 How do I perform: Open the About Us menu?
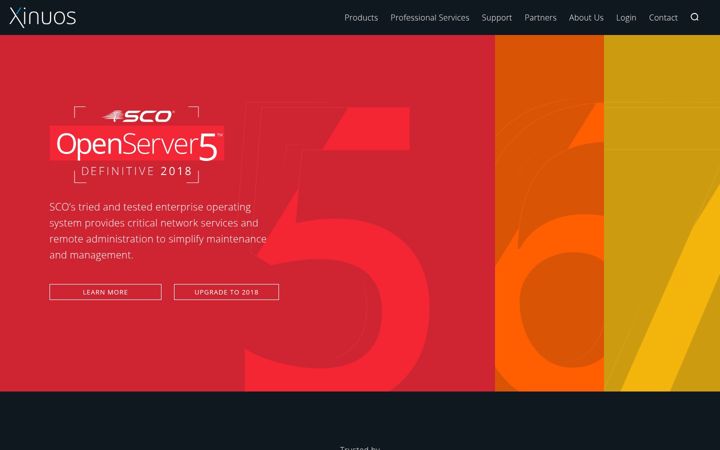pyautogui.click(x=586, y=17)
